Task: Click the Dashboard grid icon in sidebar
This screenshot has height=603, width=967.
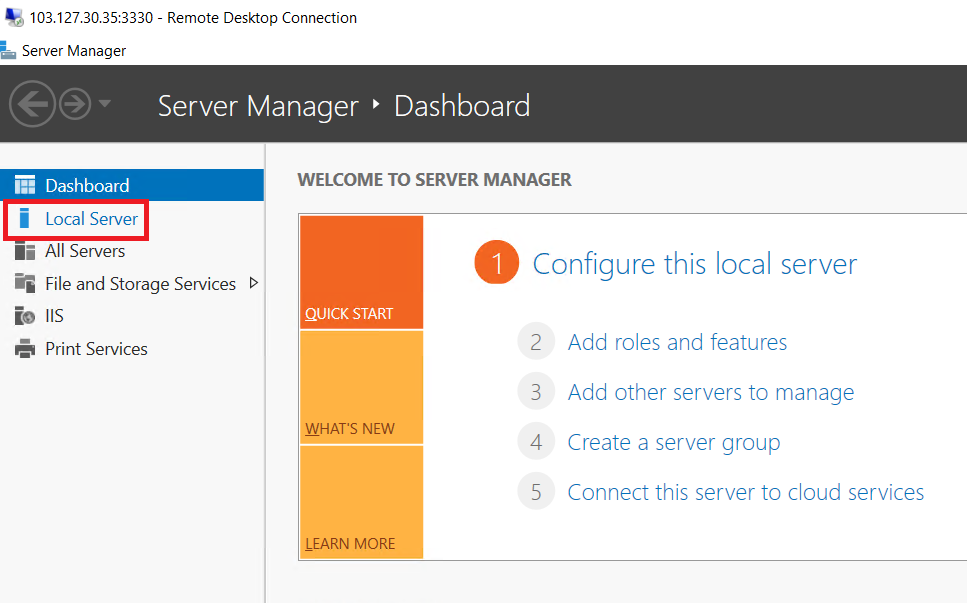Action: point(25,185)
